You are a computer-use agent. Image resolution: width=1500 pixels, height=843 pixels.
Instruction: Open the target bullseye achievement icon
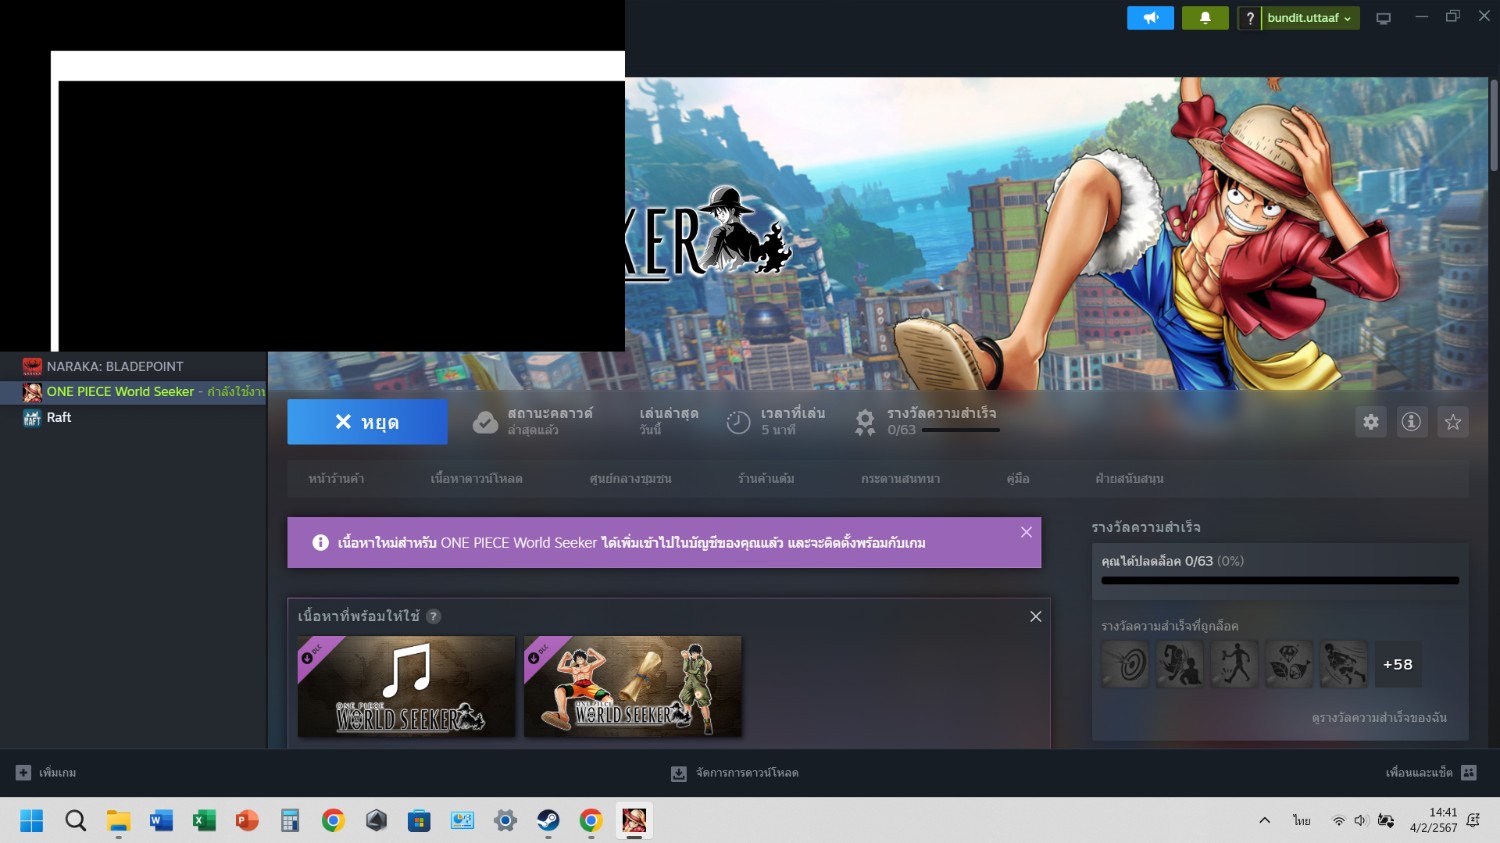click(1125, 664)
